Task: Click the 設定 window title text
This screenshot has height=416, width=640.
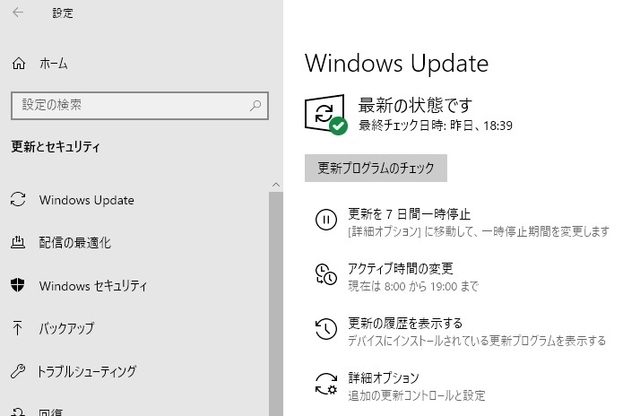Action: coord(63,13)
